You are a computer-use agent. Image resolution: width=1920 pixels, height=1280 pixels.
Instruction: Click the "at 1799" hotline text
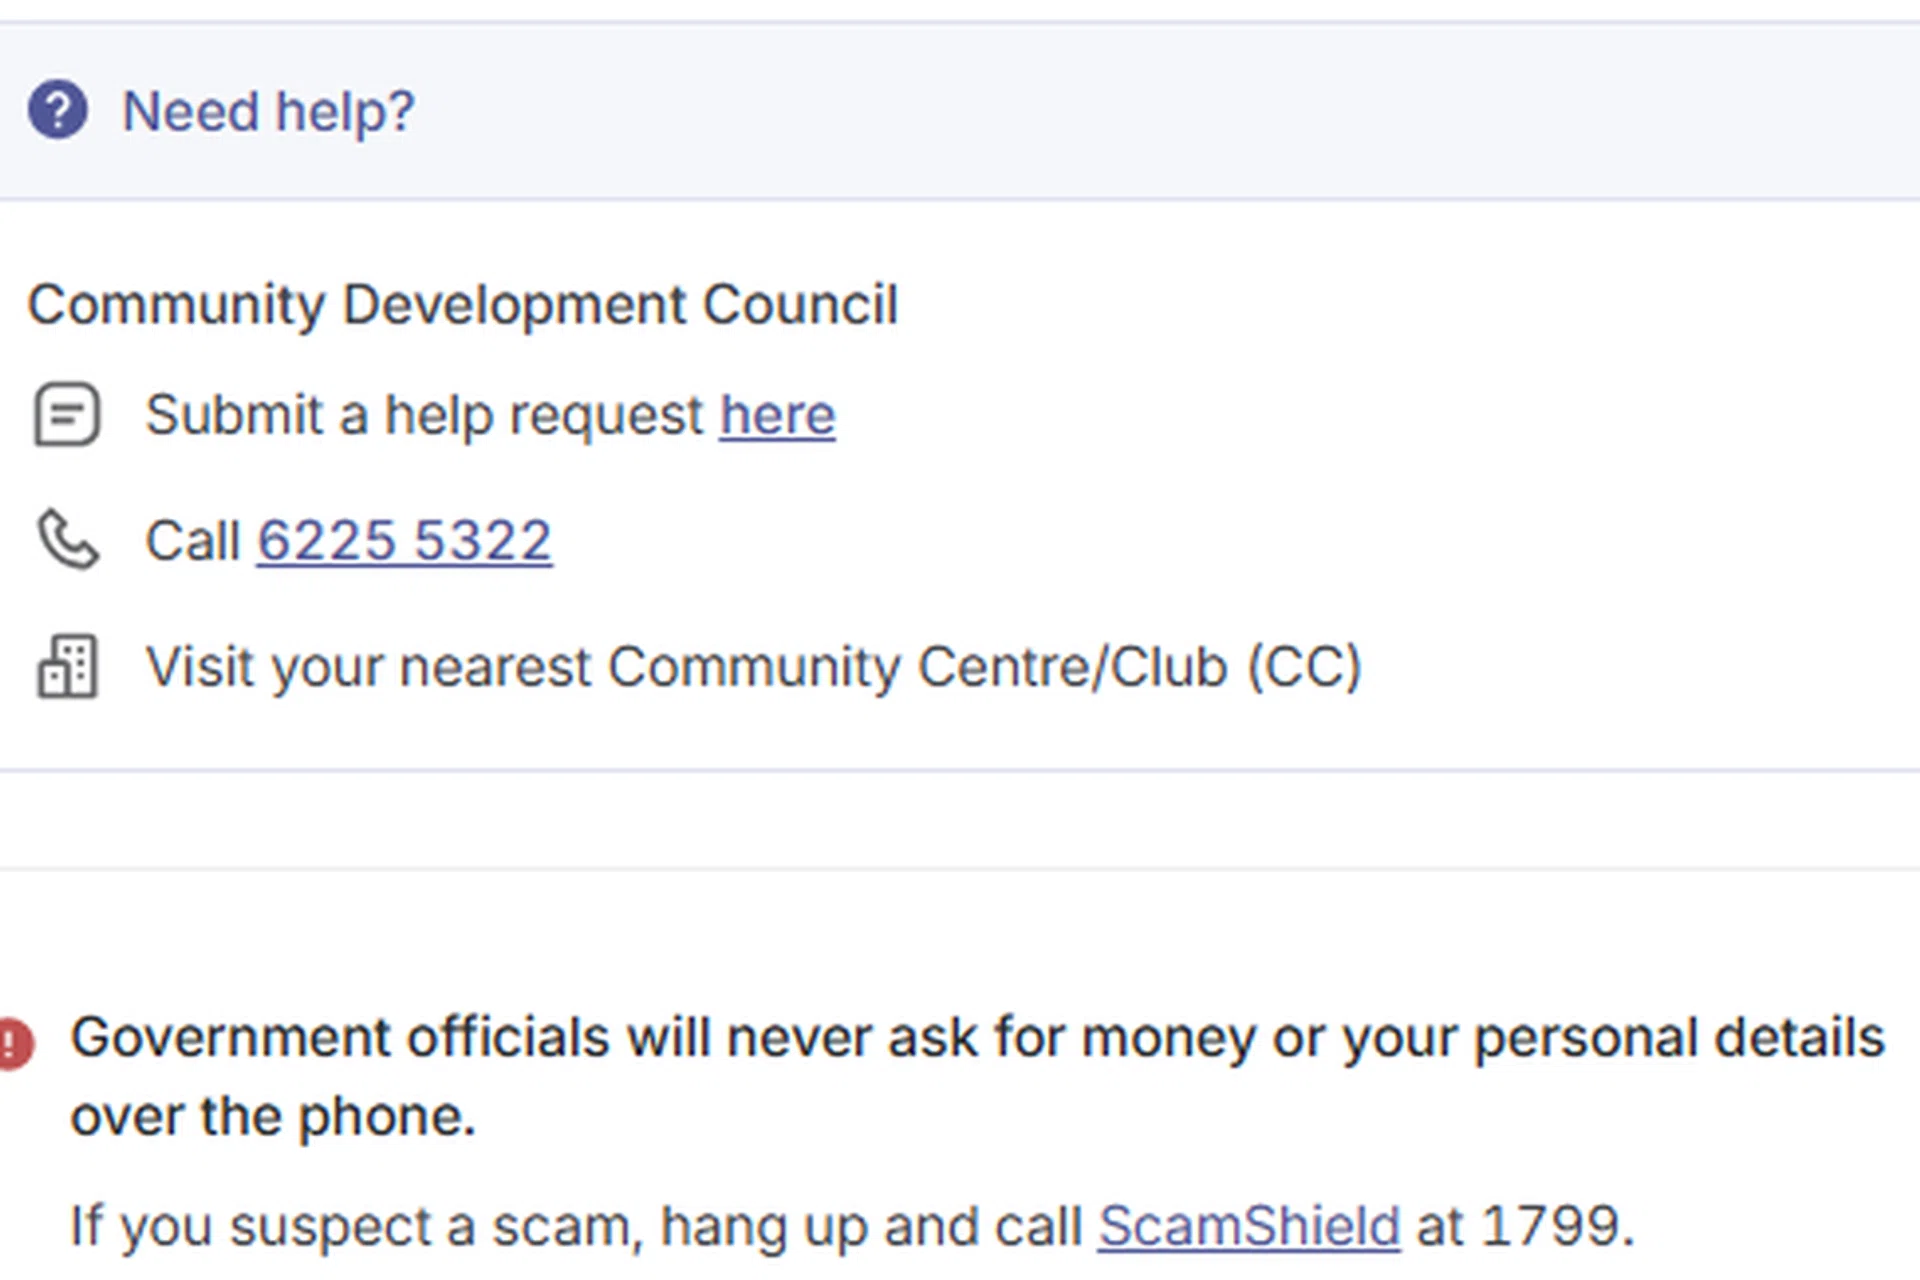pyautogui.click(x=1524, y=1226)
